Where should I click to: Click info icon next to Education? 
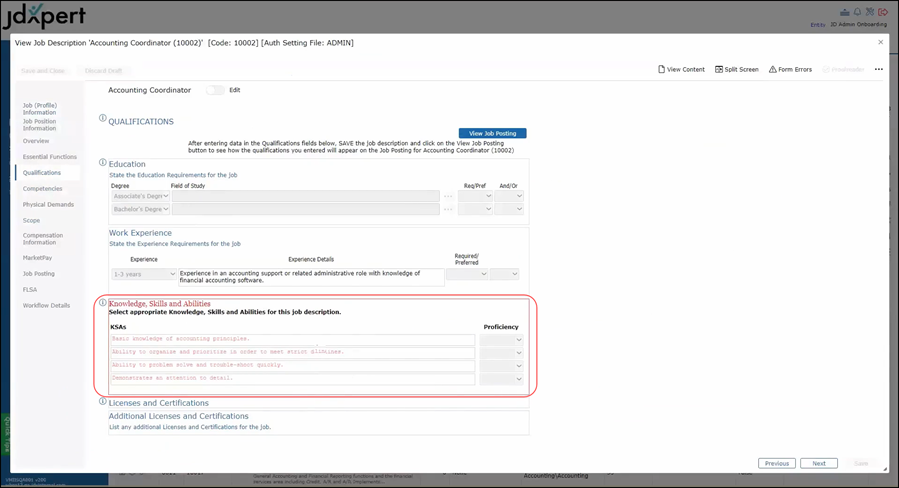[x=102, y=162]
